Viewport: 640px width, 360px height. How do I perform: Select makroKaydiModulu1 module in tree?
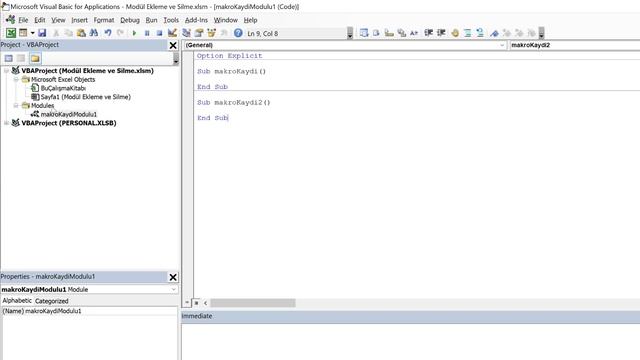point(69,114)
